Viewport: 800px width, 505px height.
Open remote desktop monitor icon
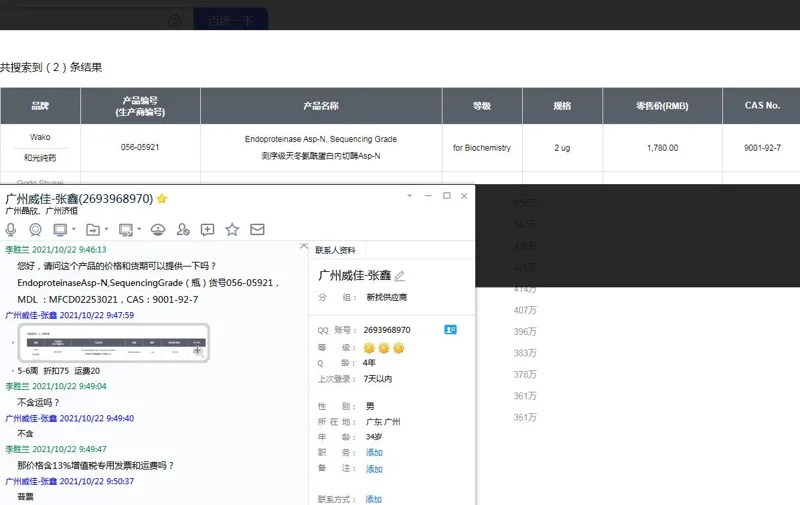(x=60, y=230)
